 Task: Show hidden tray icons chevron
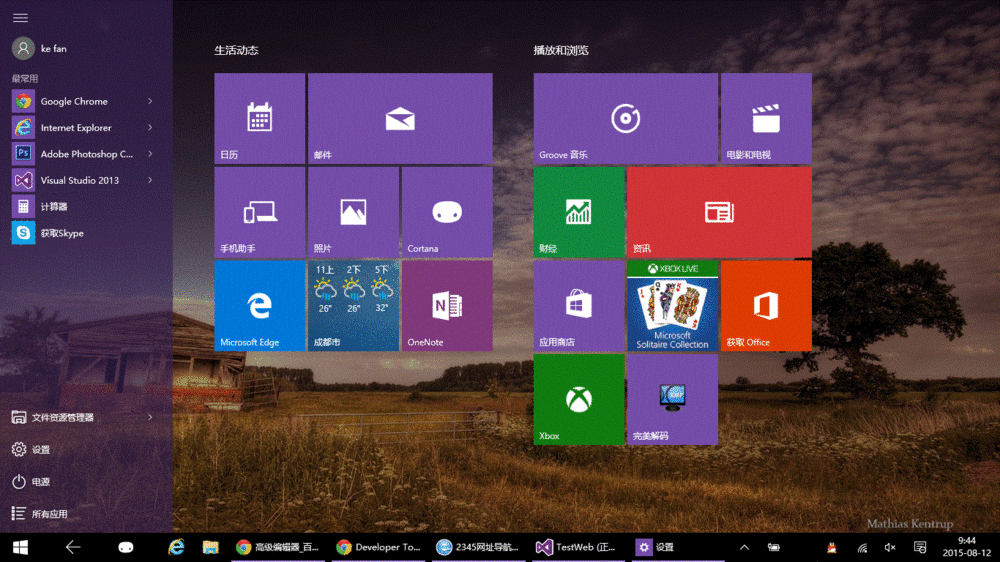(x=744, y=547)
